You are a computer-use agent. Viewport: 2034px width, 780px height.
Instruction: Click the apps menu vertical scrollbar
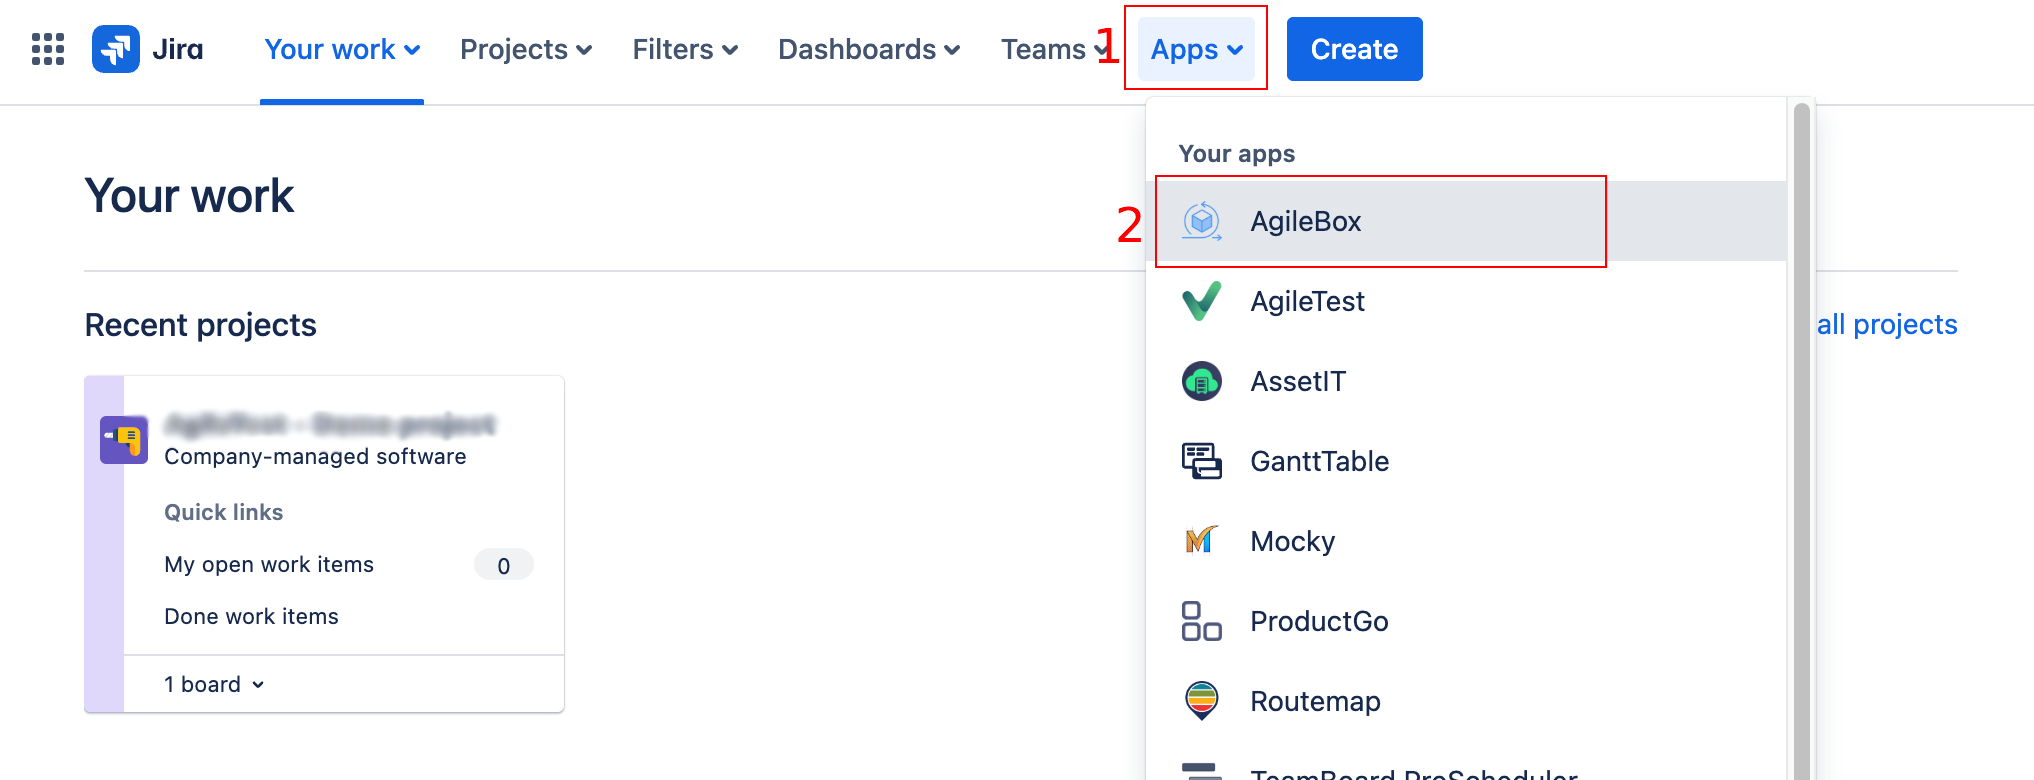click(1802, 440)
